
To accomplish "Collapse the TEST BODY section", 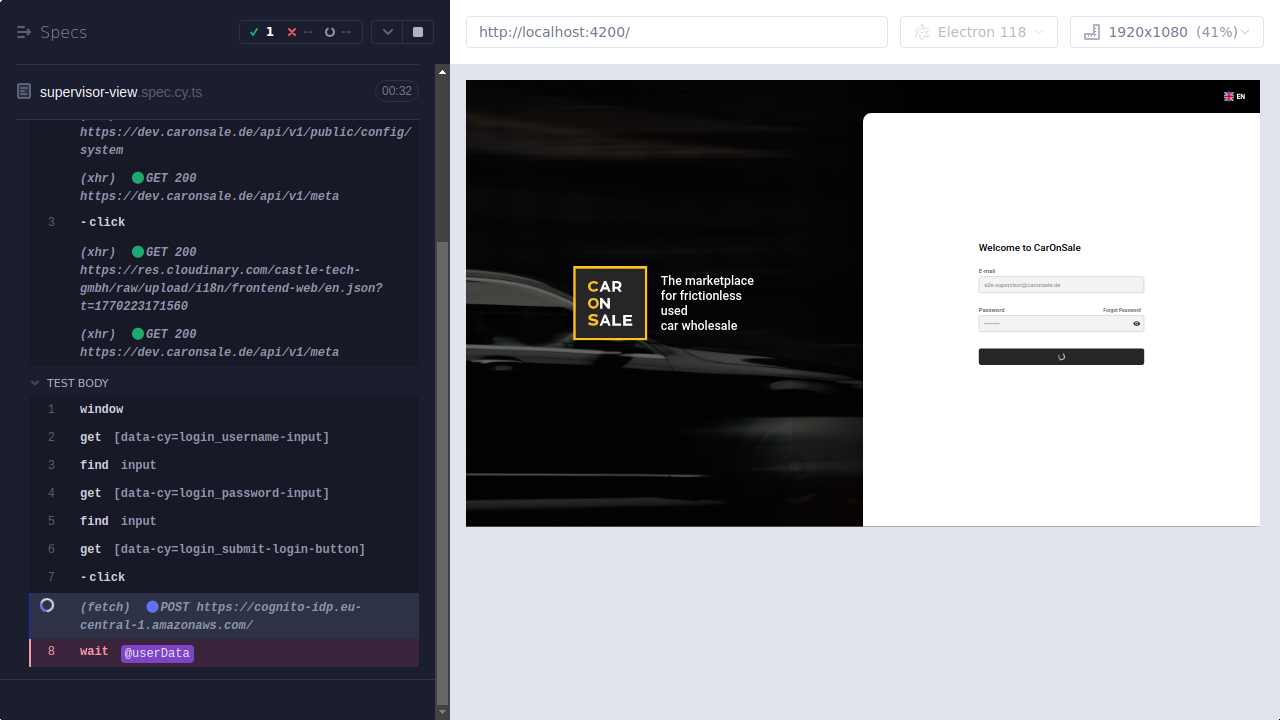I will coord(35,382).
